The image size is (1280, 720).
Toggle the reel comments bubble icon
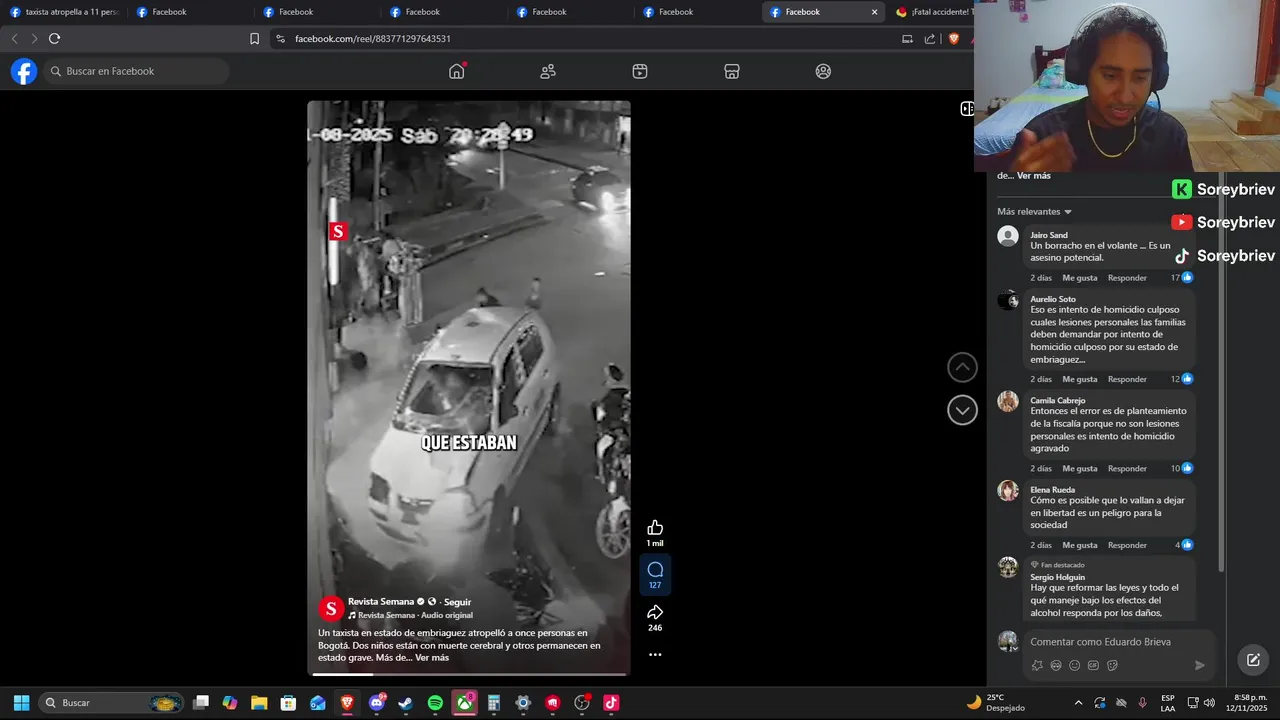(655, 569)
